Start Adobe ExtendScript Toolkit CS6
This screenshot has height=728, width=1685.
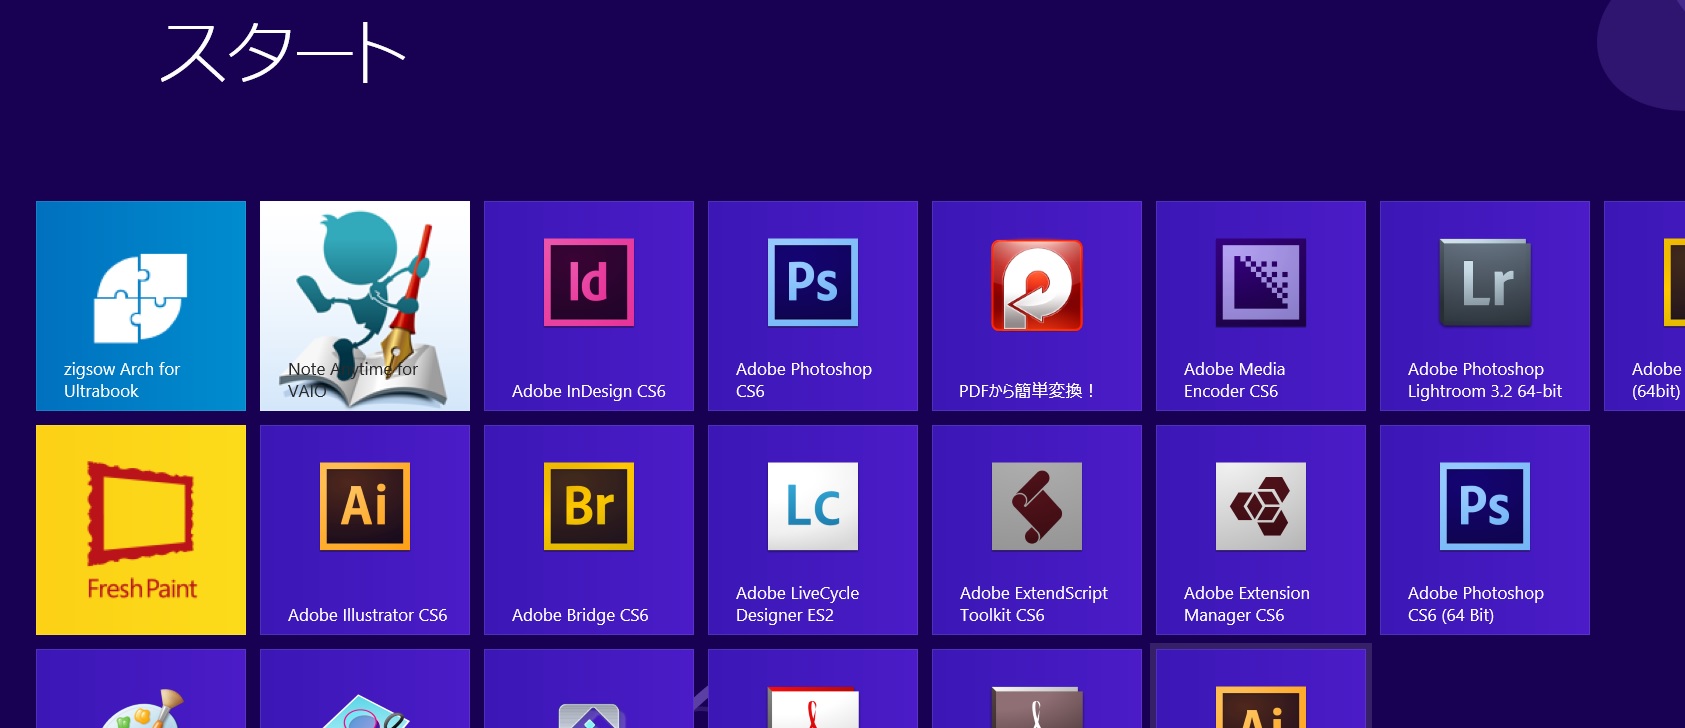click(x=1037, y=530)
